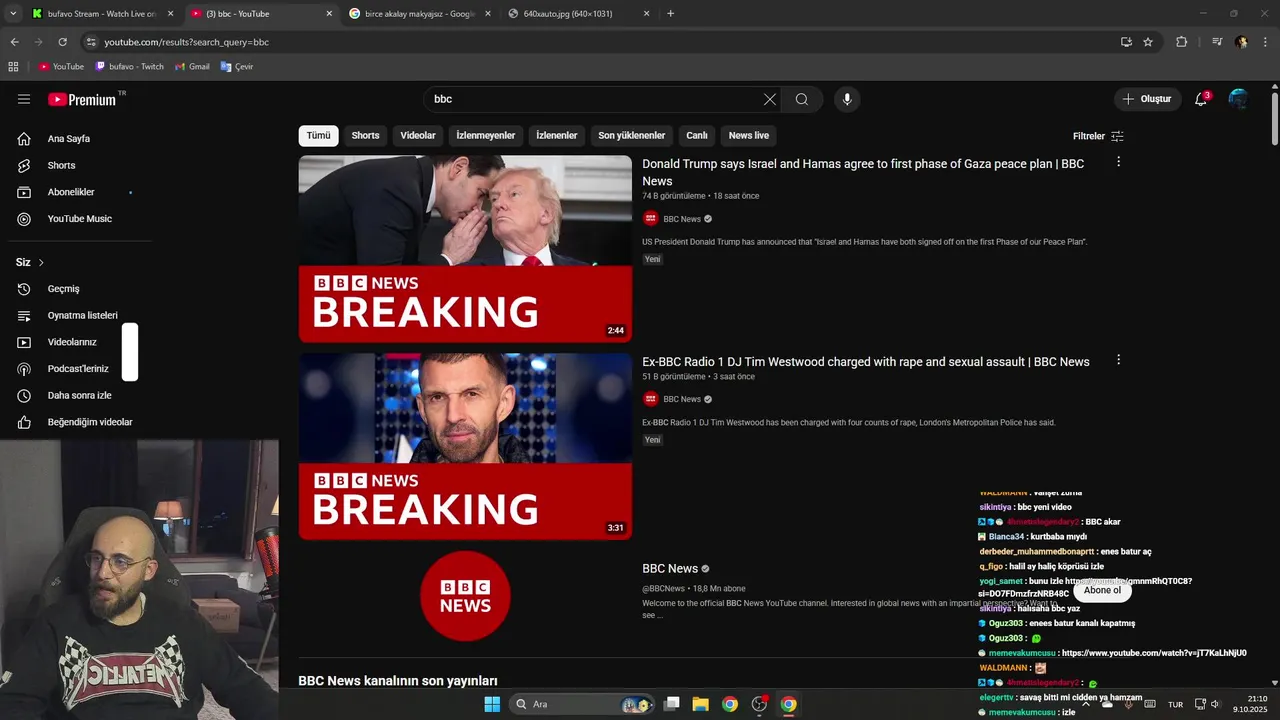This screenshot has height=720, width=1280.
Task: Go back in browser history
Action: pyautogui.click(x=14, y=42)
